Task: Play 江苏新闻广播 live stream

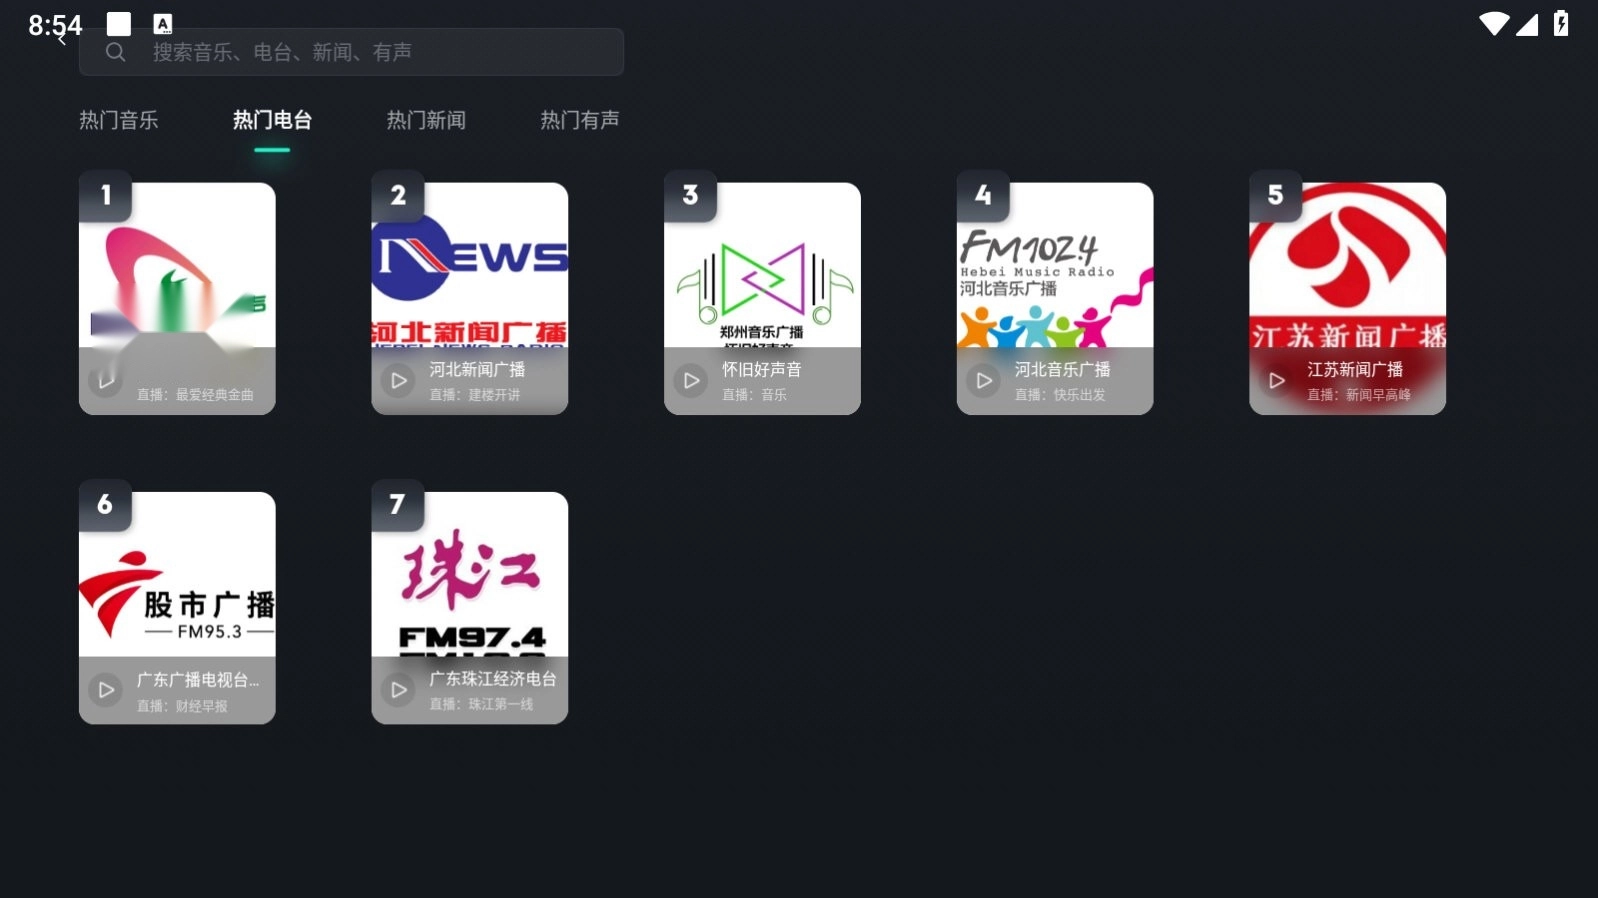Action: tap(1277, 381)
